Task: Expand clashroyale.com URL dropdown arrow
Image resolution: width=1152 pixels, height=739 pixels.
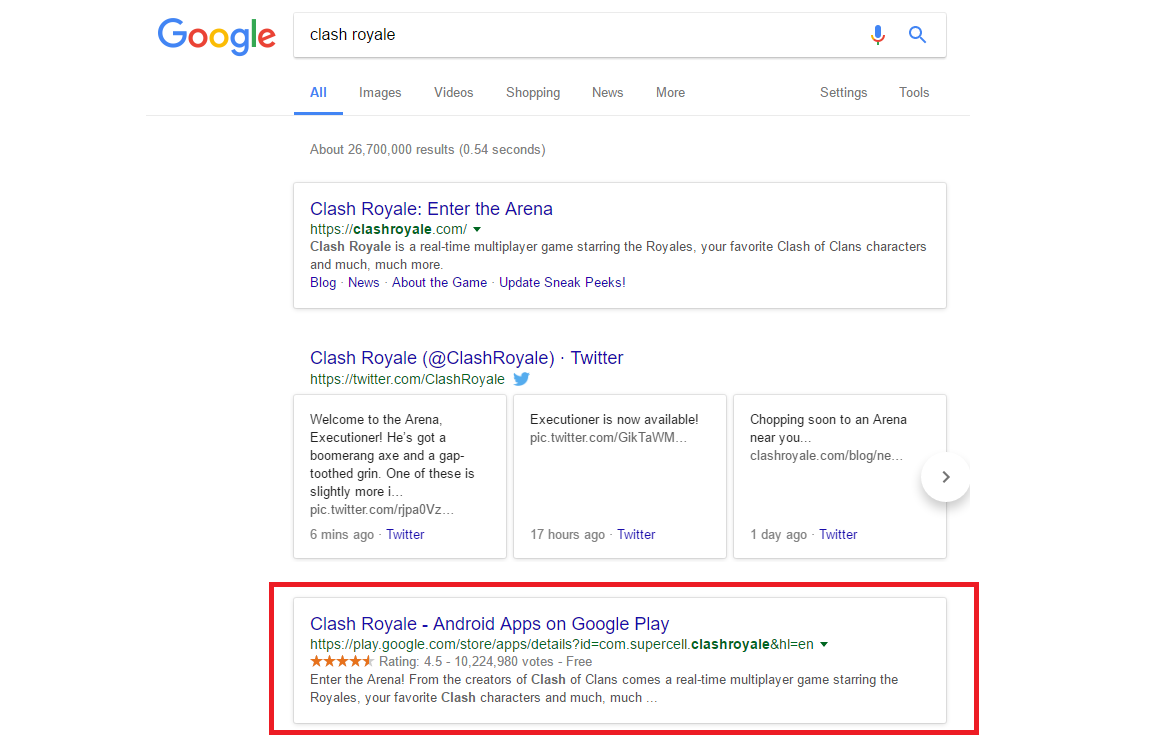Action: pyautogui.click(x=477, y=230)
